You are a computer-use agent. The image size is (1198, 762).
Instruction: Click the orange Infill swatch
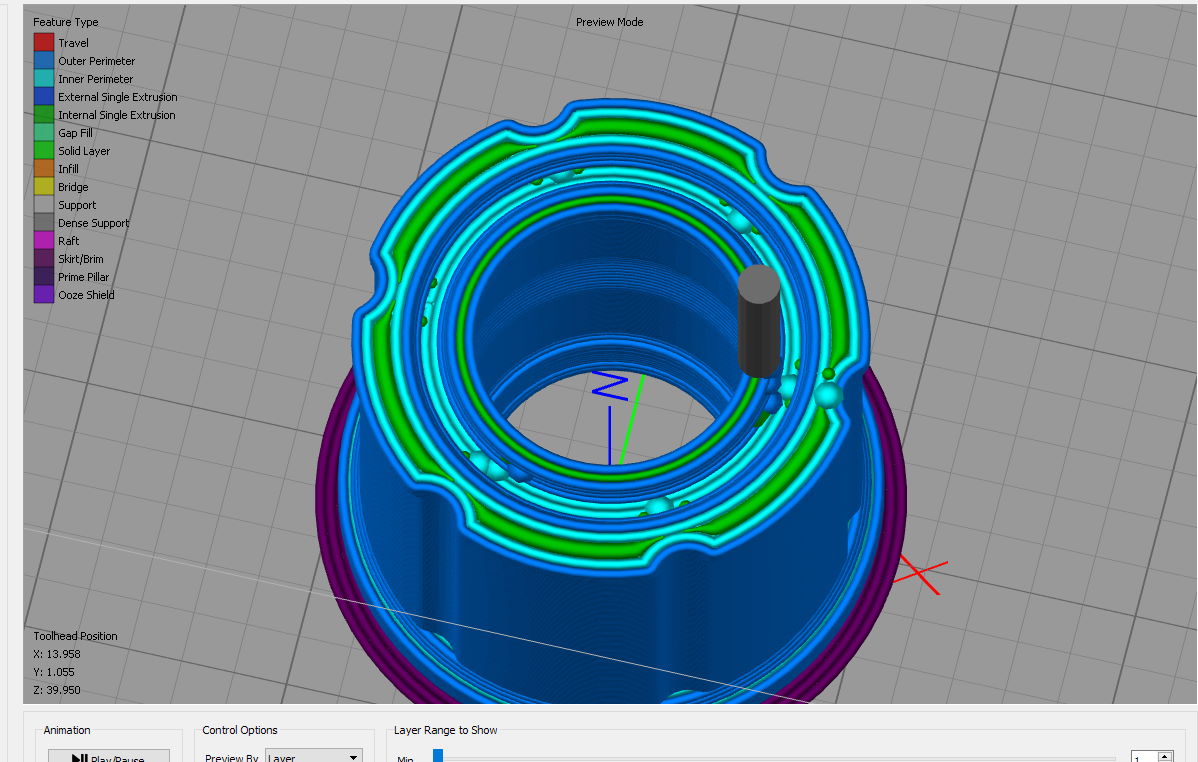44,169
